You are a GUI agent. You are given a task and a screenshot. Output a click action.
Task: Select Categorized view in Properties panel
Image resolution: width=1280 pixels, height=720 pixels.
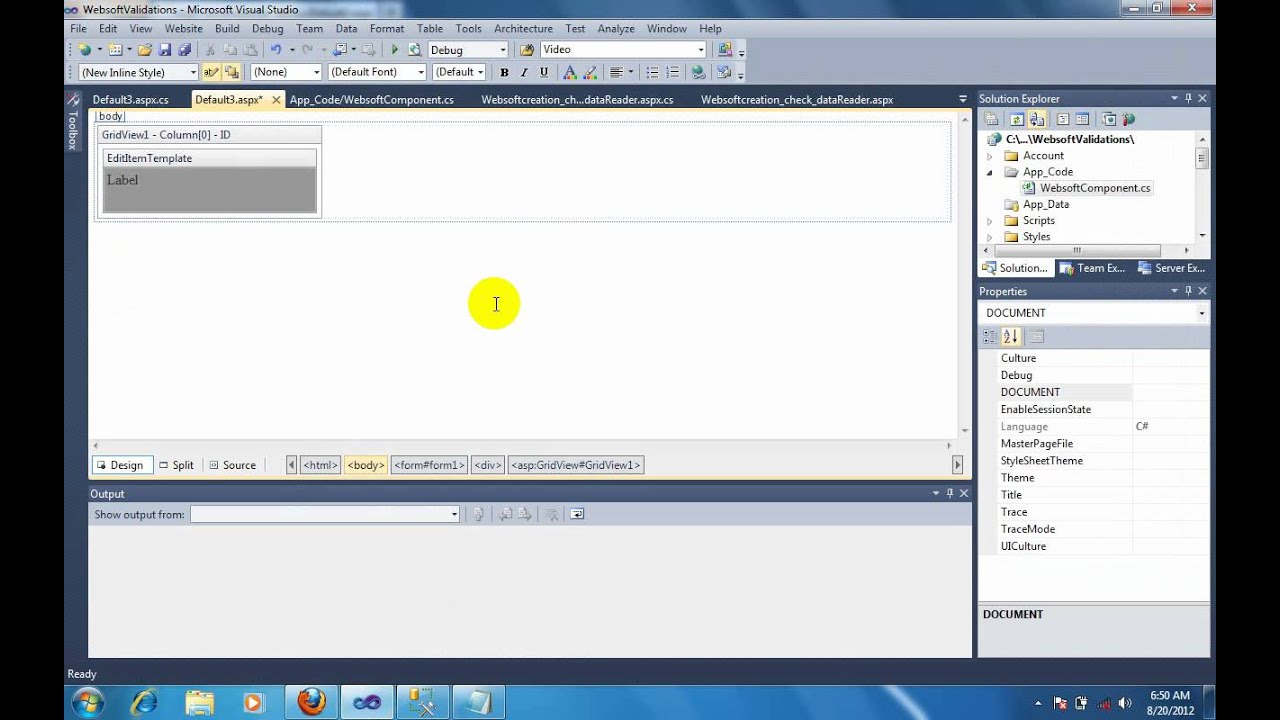click(990, 337)
